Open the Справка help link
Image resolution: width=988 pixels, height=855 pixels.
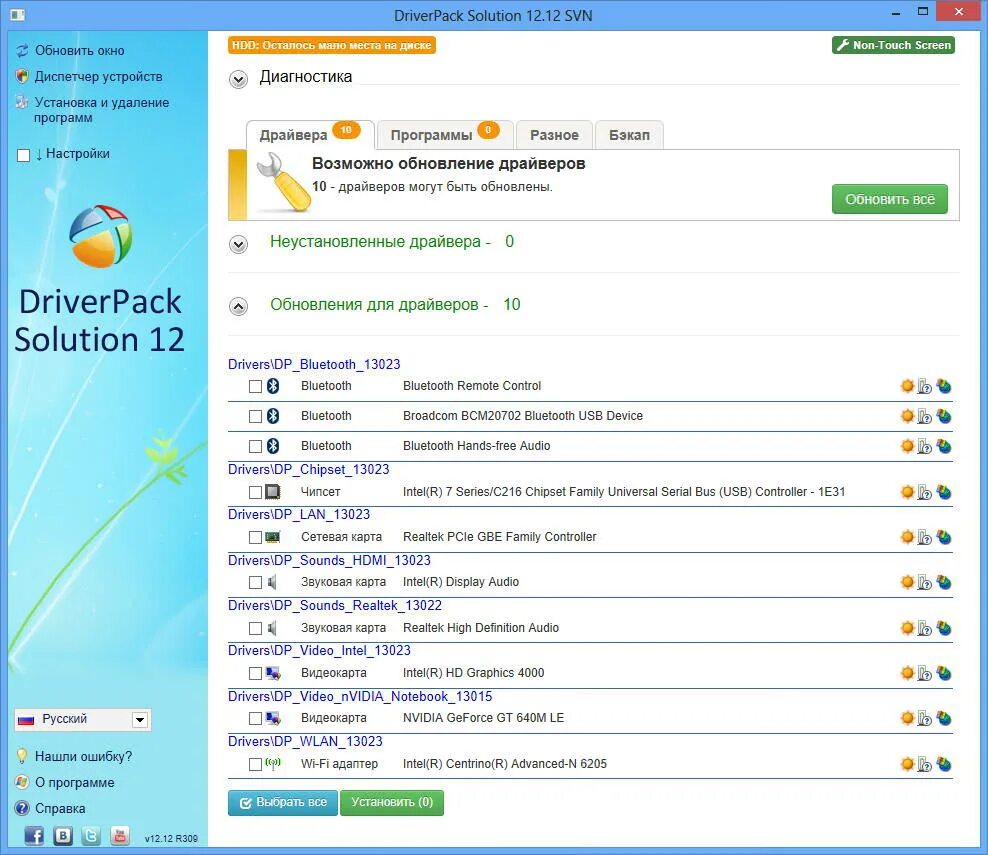click(x=60, y=808)
